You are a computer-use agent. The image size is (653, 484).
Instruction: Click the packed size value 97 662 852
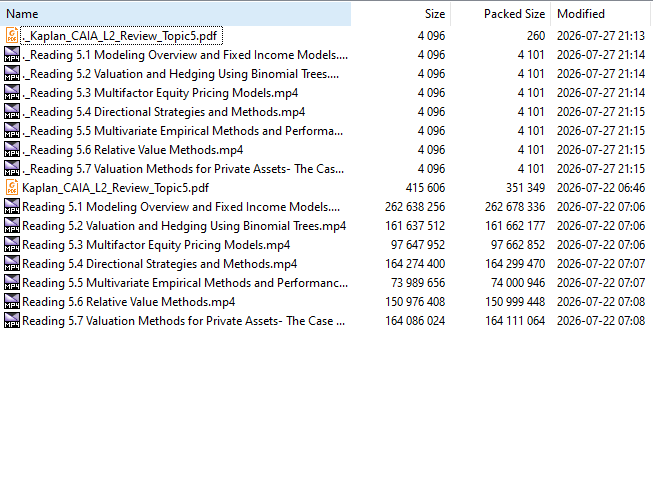(518, 245)
